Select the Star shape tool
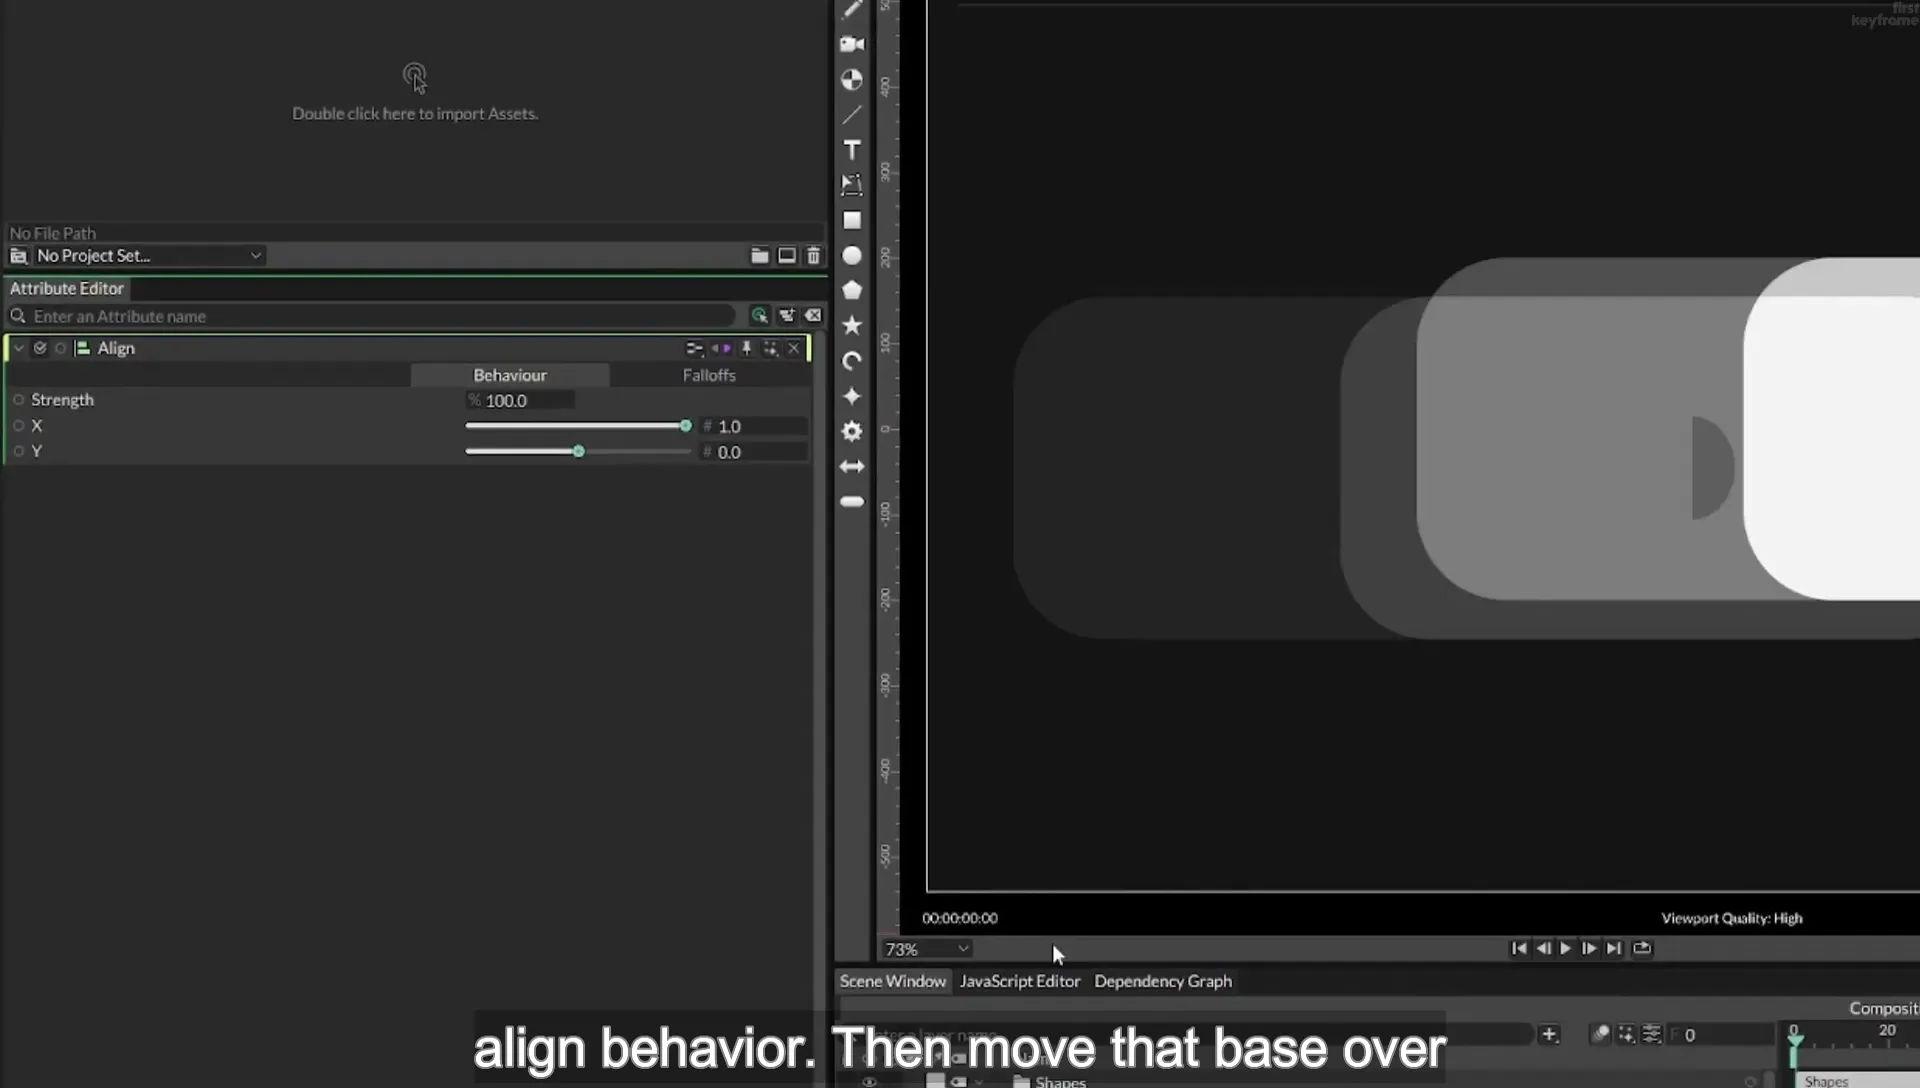This screenshot has height=1088, width=1920. pos(852,325)
